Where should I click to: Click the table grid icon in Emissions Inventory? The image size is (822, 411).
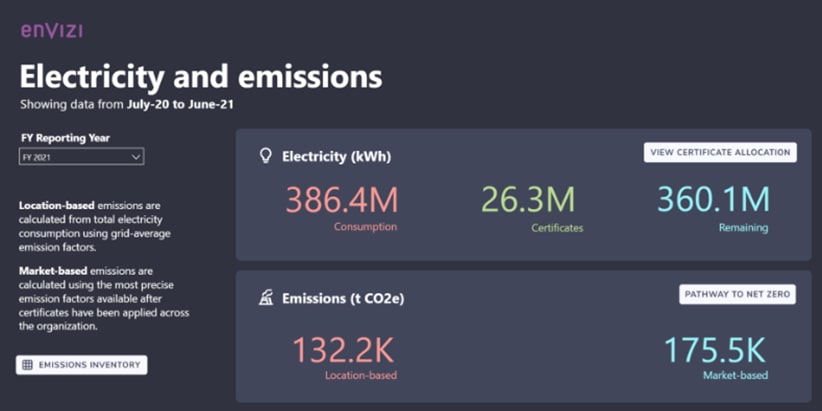[28, 365]
